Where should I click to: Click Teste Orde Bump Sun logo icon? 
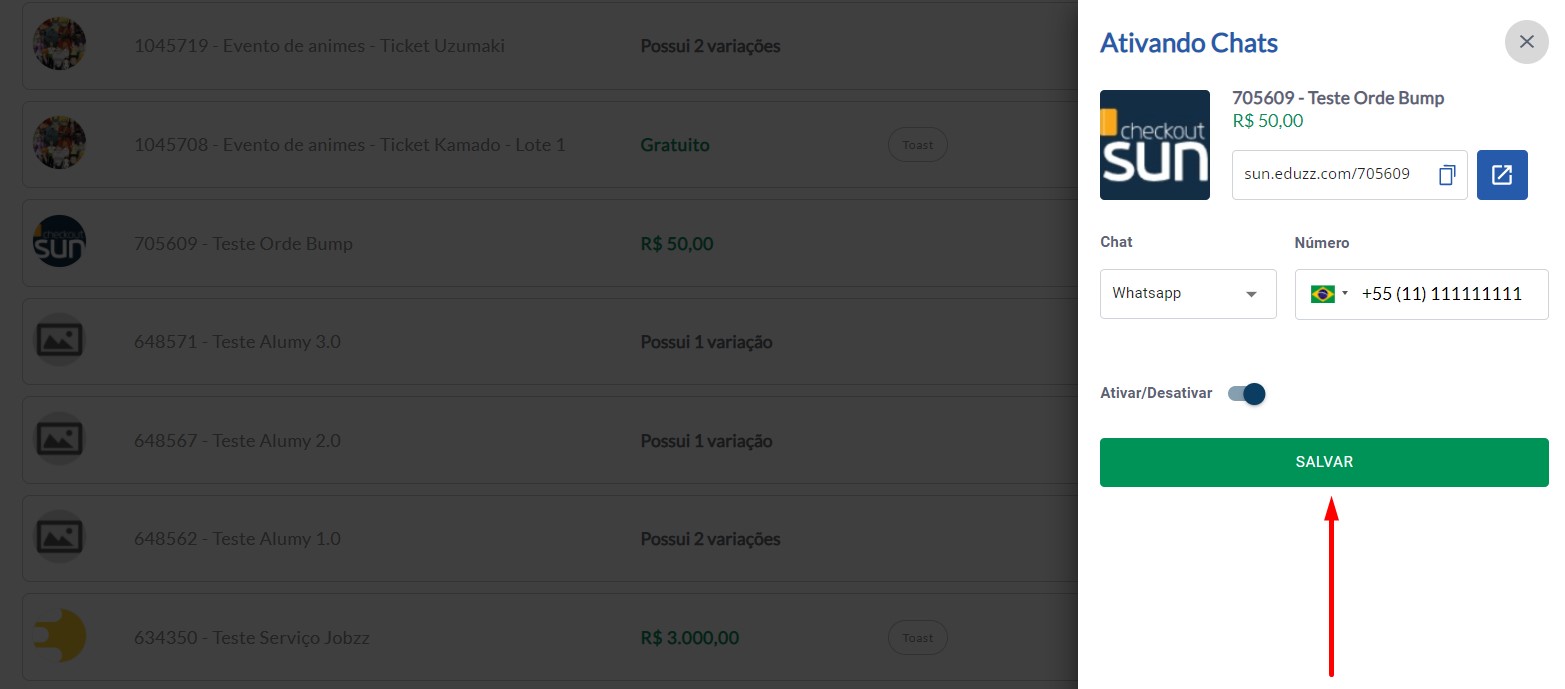point(60,242)
